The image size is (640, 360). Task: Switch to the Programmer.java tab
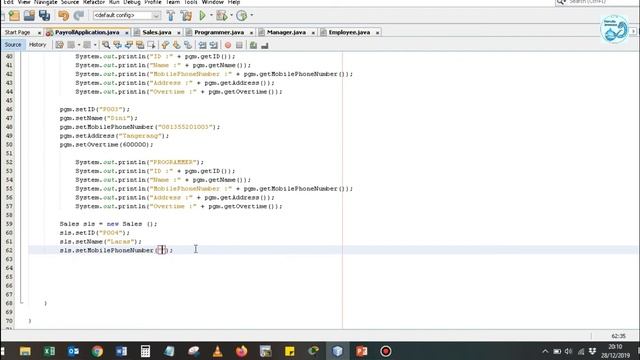pyautogui.click(x=219, y=32)
